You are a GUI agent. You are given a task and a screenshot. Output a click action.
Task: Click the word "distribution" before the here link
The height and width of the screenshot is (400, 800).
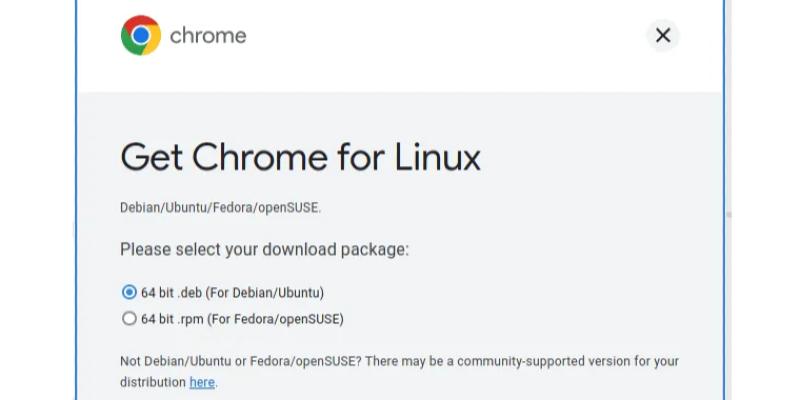point(152,382)
